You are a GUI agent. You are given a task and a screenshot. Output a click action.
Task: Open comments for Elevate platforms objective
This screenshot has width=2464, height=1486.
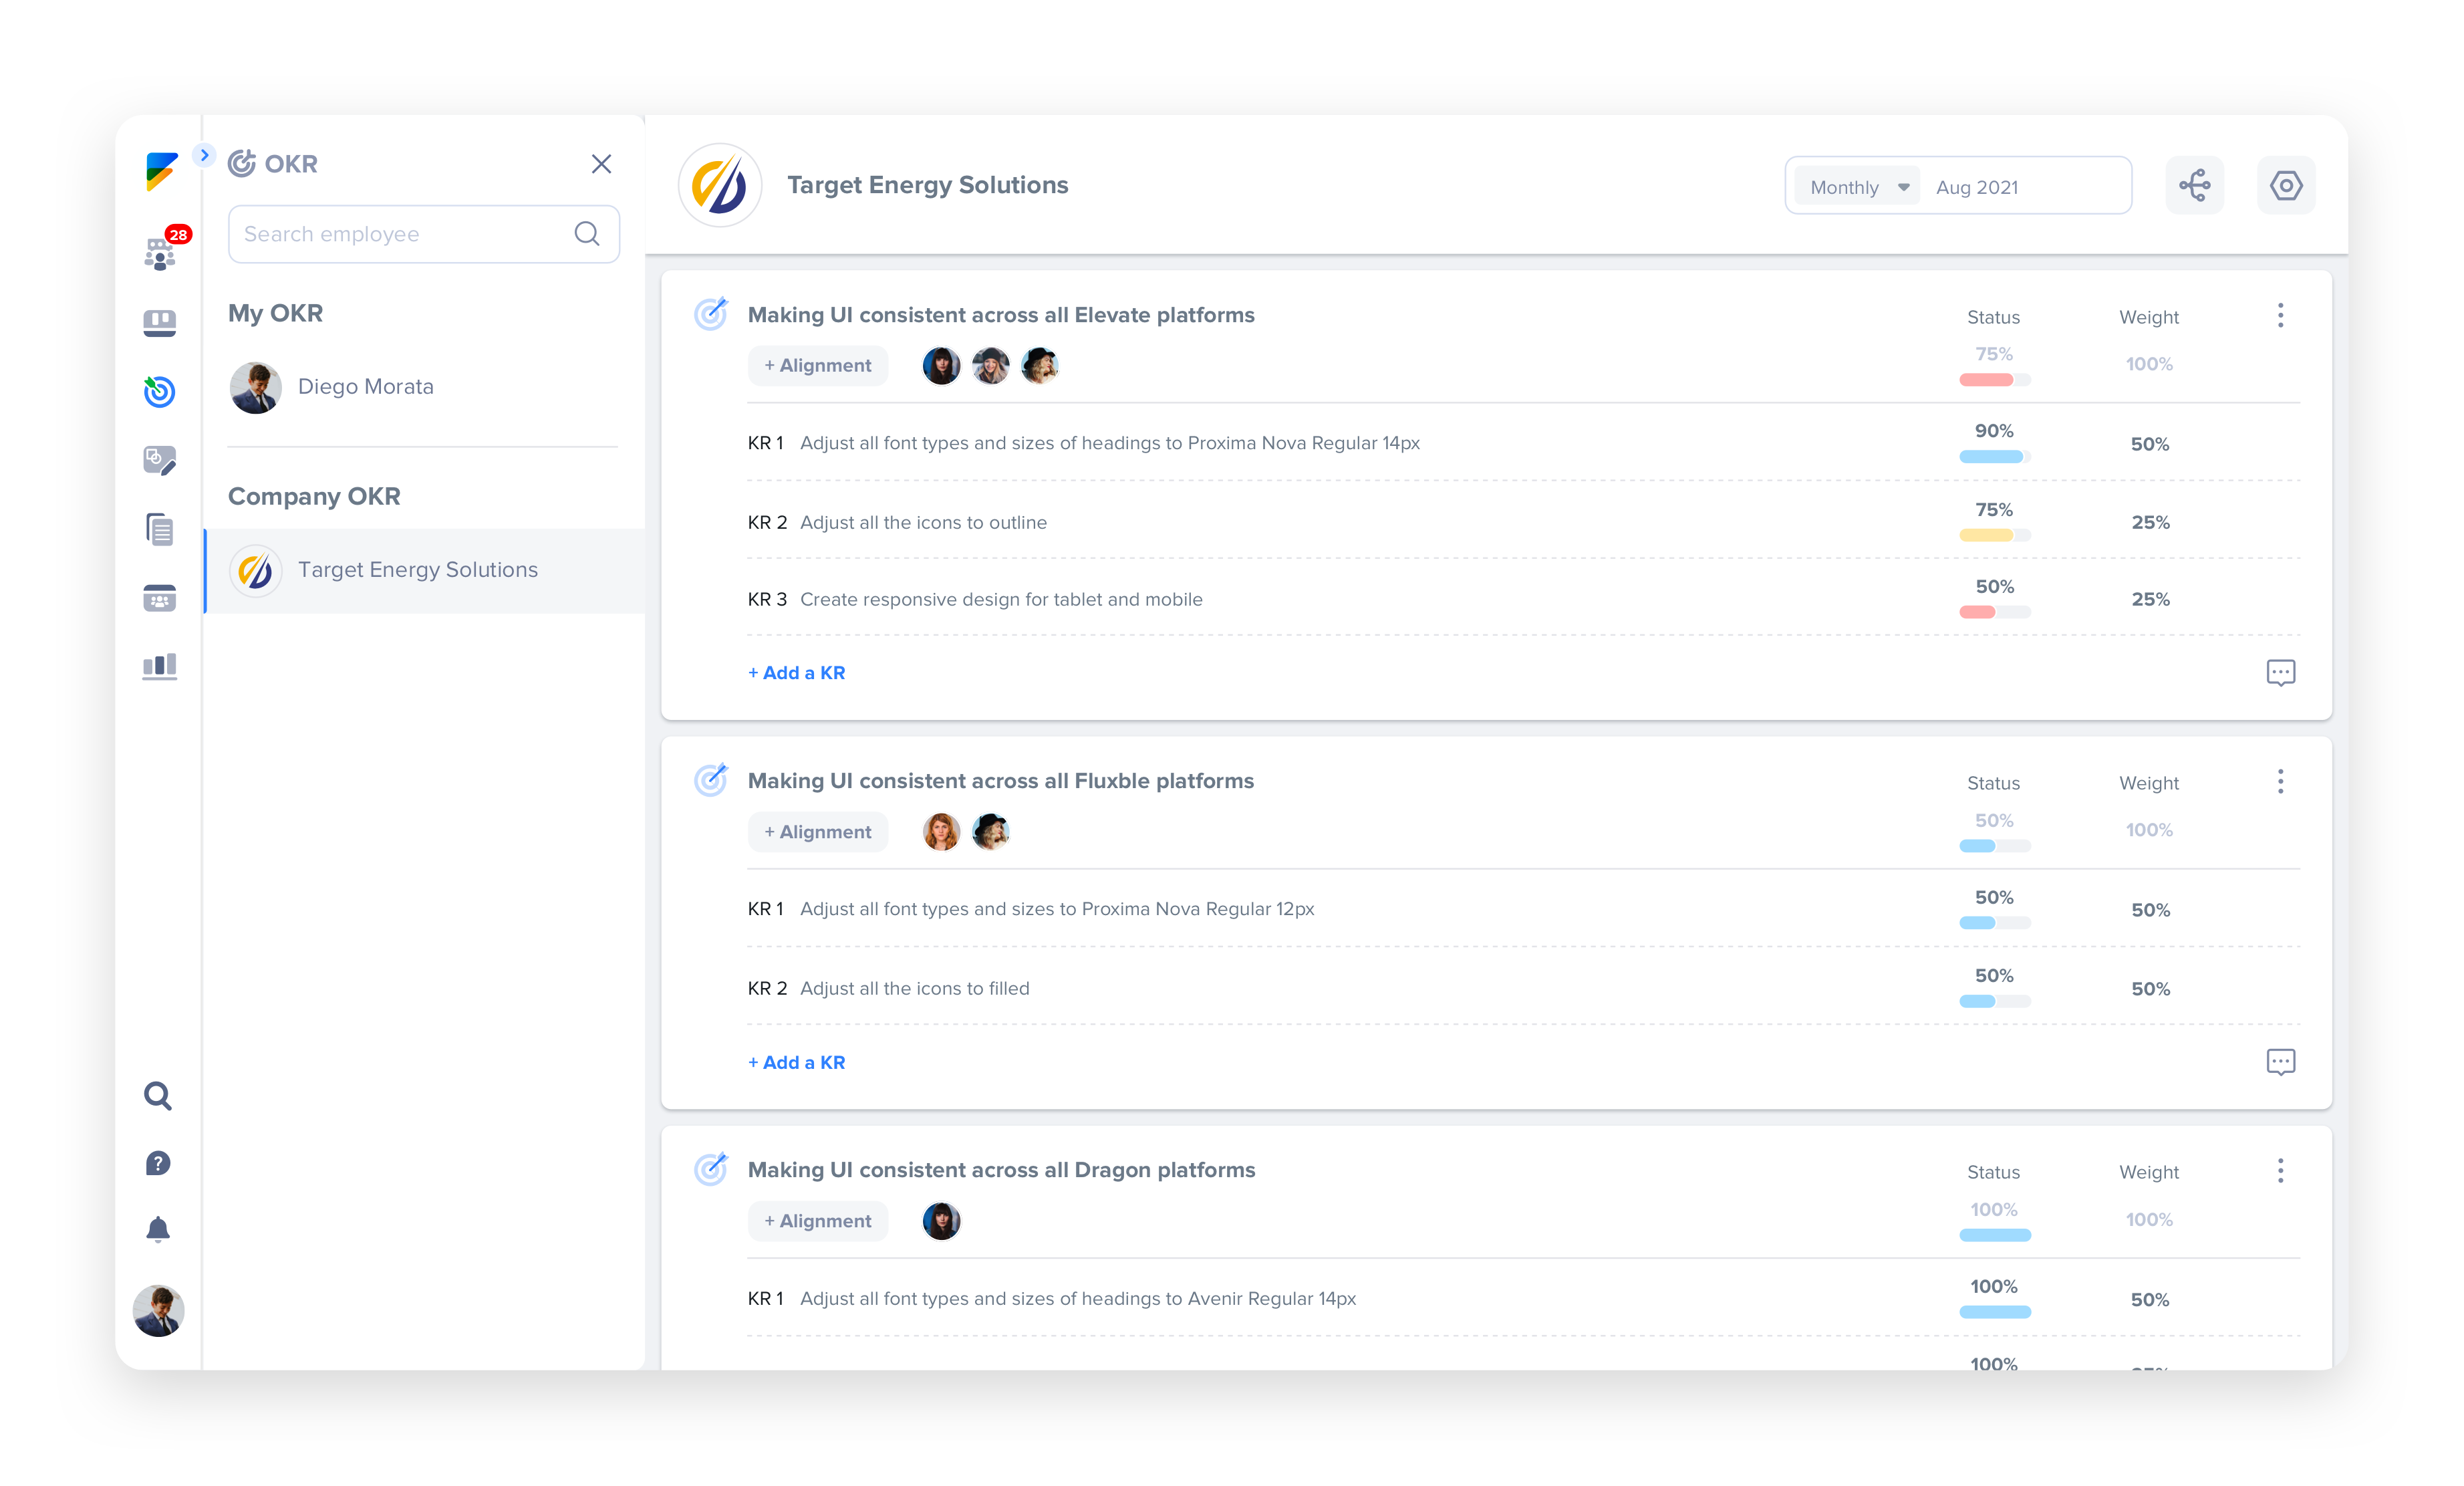[x=2281, y=673]
